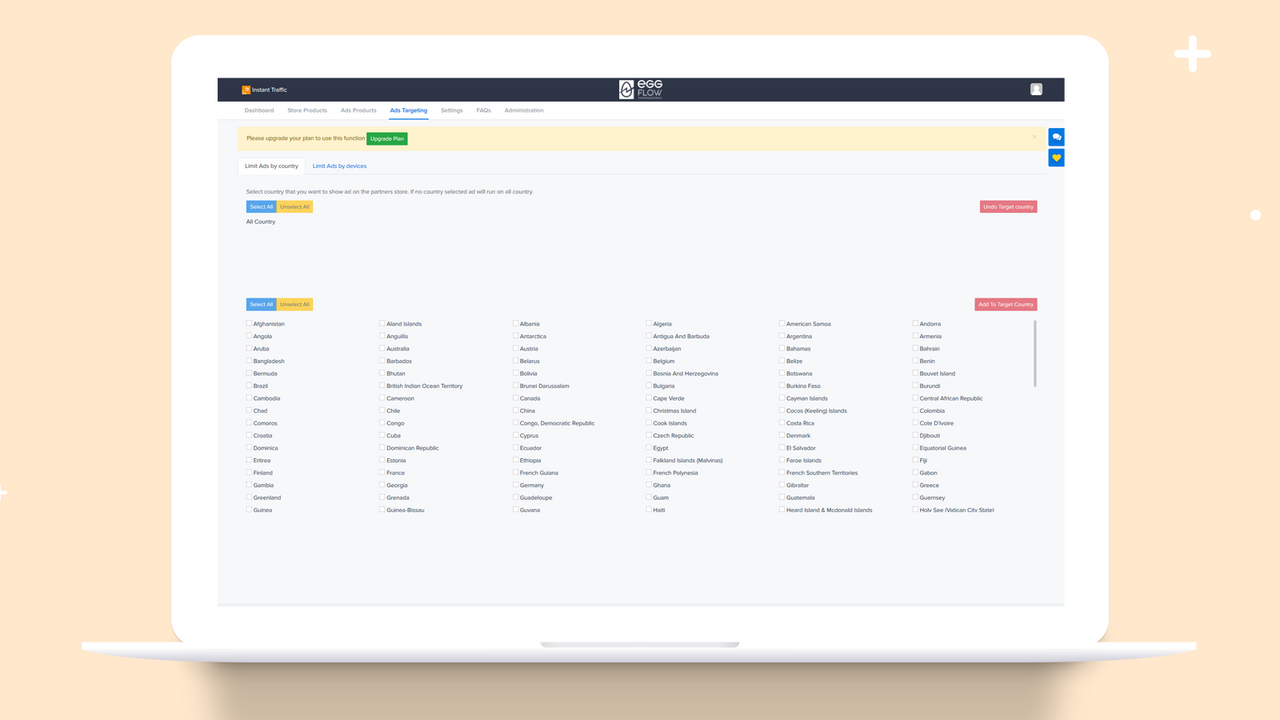Tick the Aland Islands checkbox

coord(382,324)
